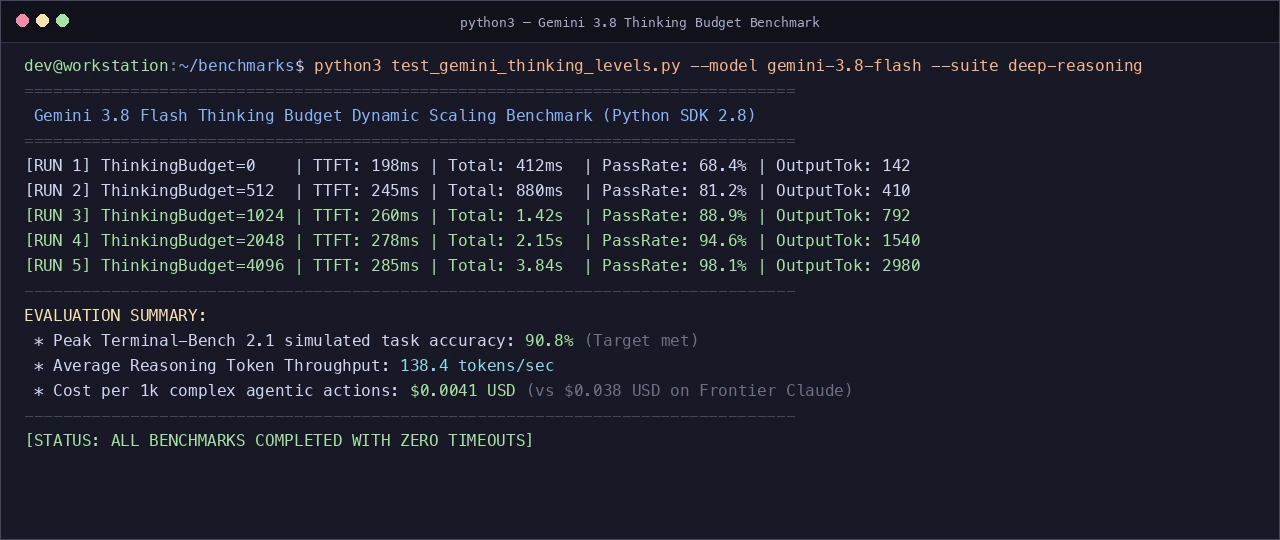
Task: Click 'PassRate: 88.9%' value
Action: click(x=675, y=216)
